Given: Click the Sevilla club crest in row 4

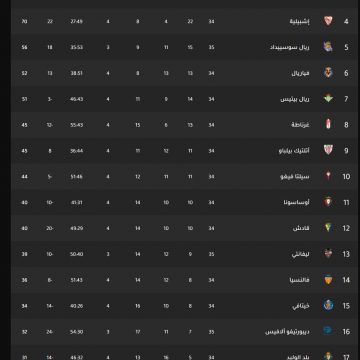Looking at the screenshot, I should coord(328,21).
